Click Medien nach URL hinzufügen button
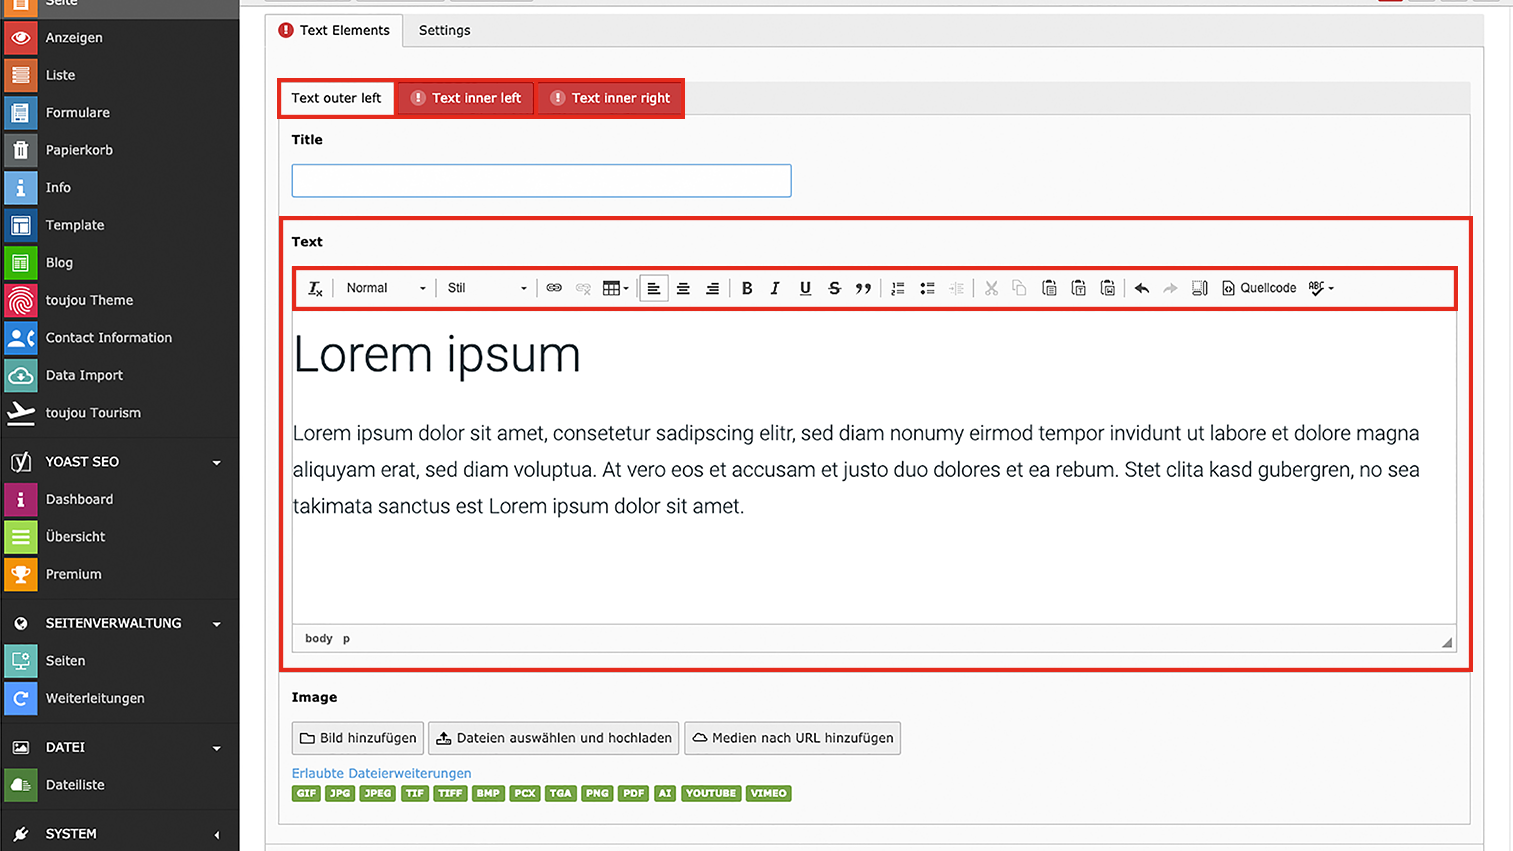The image size is (1513, 851). coord(792,738)
